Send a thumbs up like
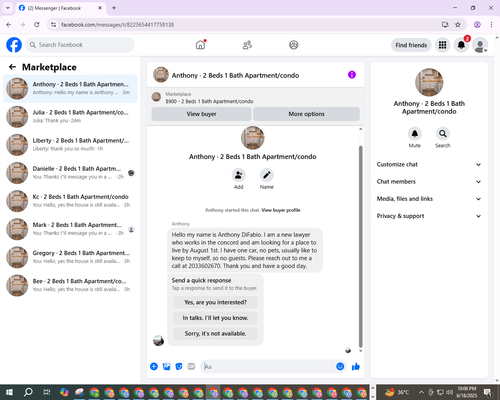This screenshot has height=400, width=500. tap(356, 367)
